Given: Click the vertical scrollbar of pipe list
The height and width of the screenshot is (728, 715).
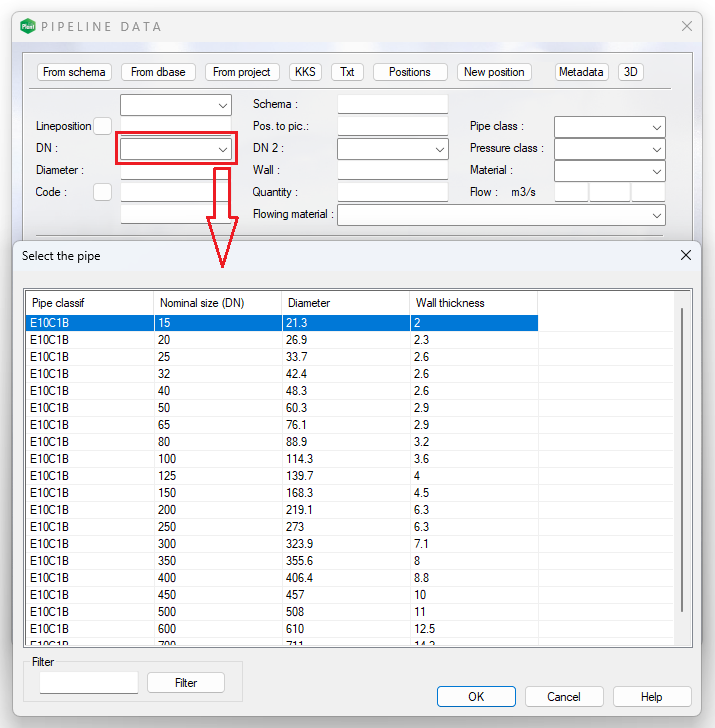Looking at the screenshot, I should pyautogui.click(x=682, y=460).
